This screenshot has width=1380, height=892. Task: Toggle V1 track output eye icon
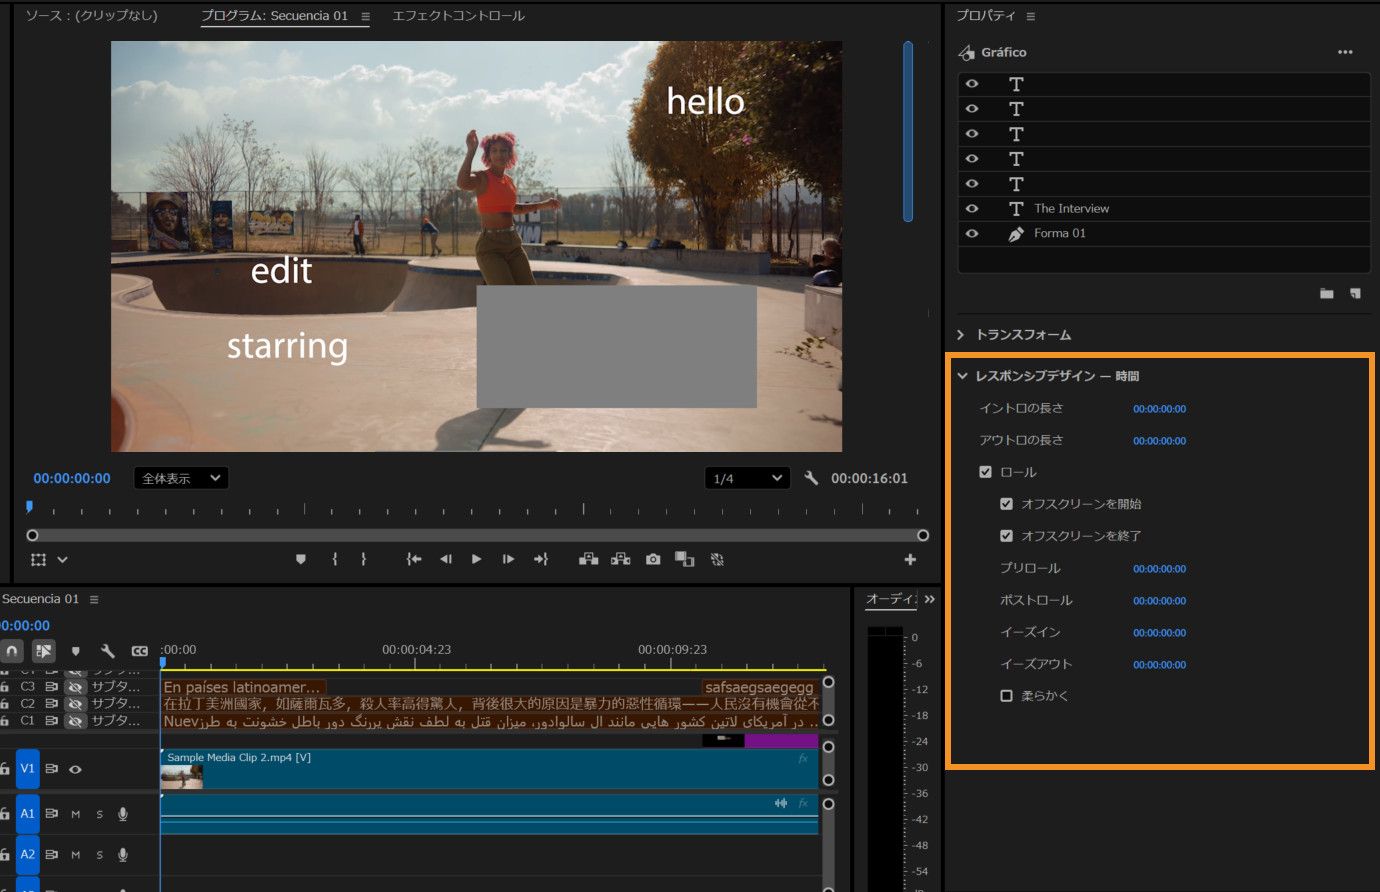click(75, 769)
